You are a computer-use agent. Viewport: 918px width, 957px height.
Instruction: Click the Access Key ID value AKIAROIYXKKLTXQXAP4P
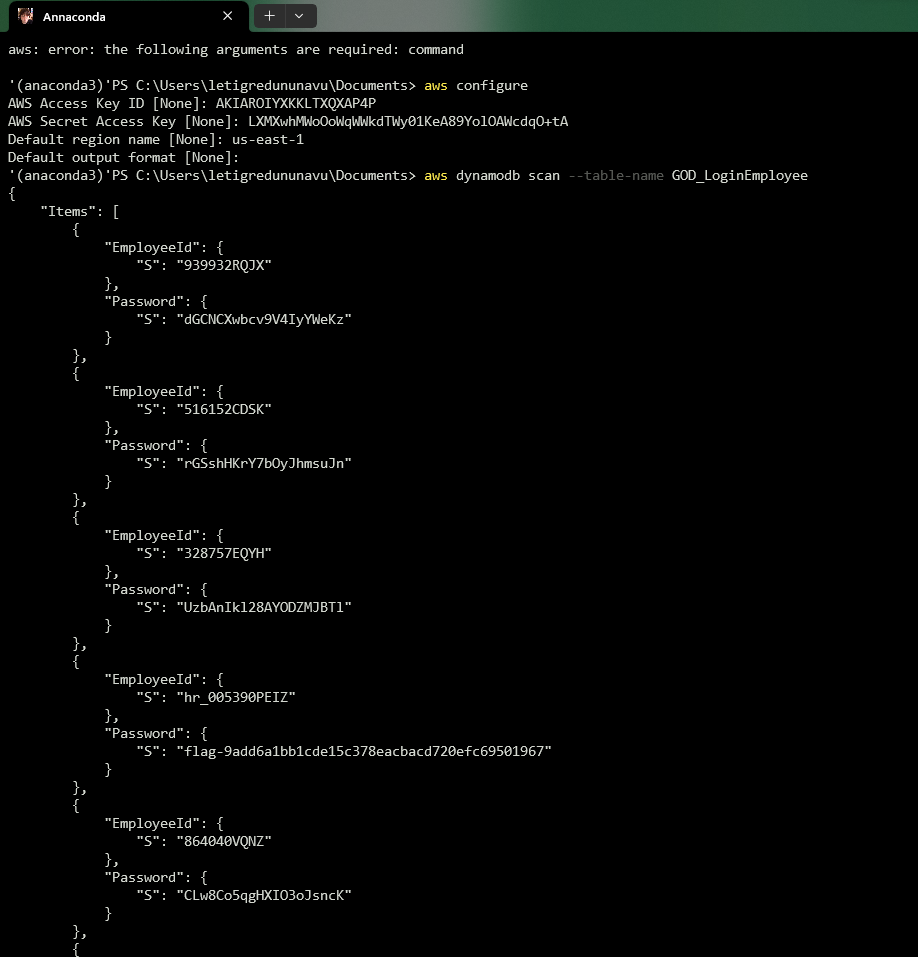click(x=295, y=103)
